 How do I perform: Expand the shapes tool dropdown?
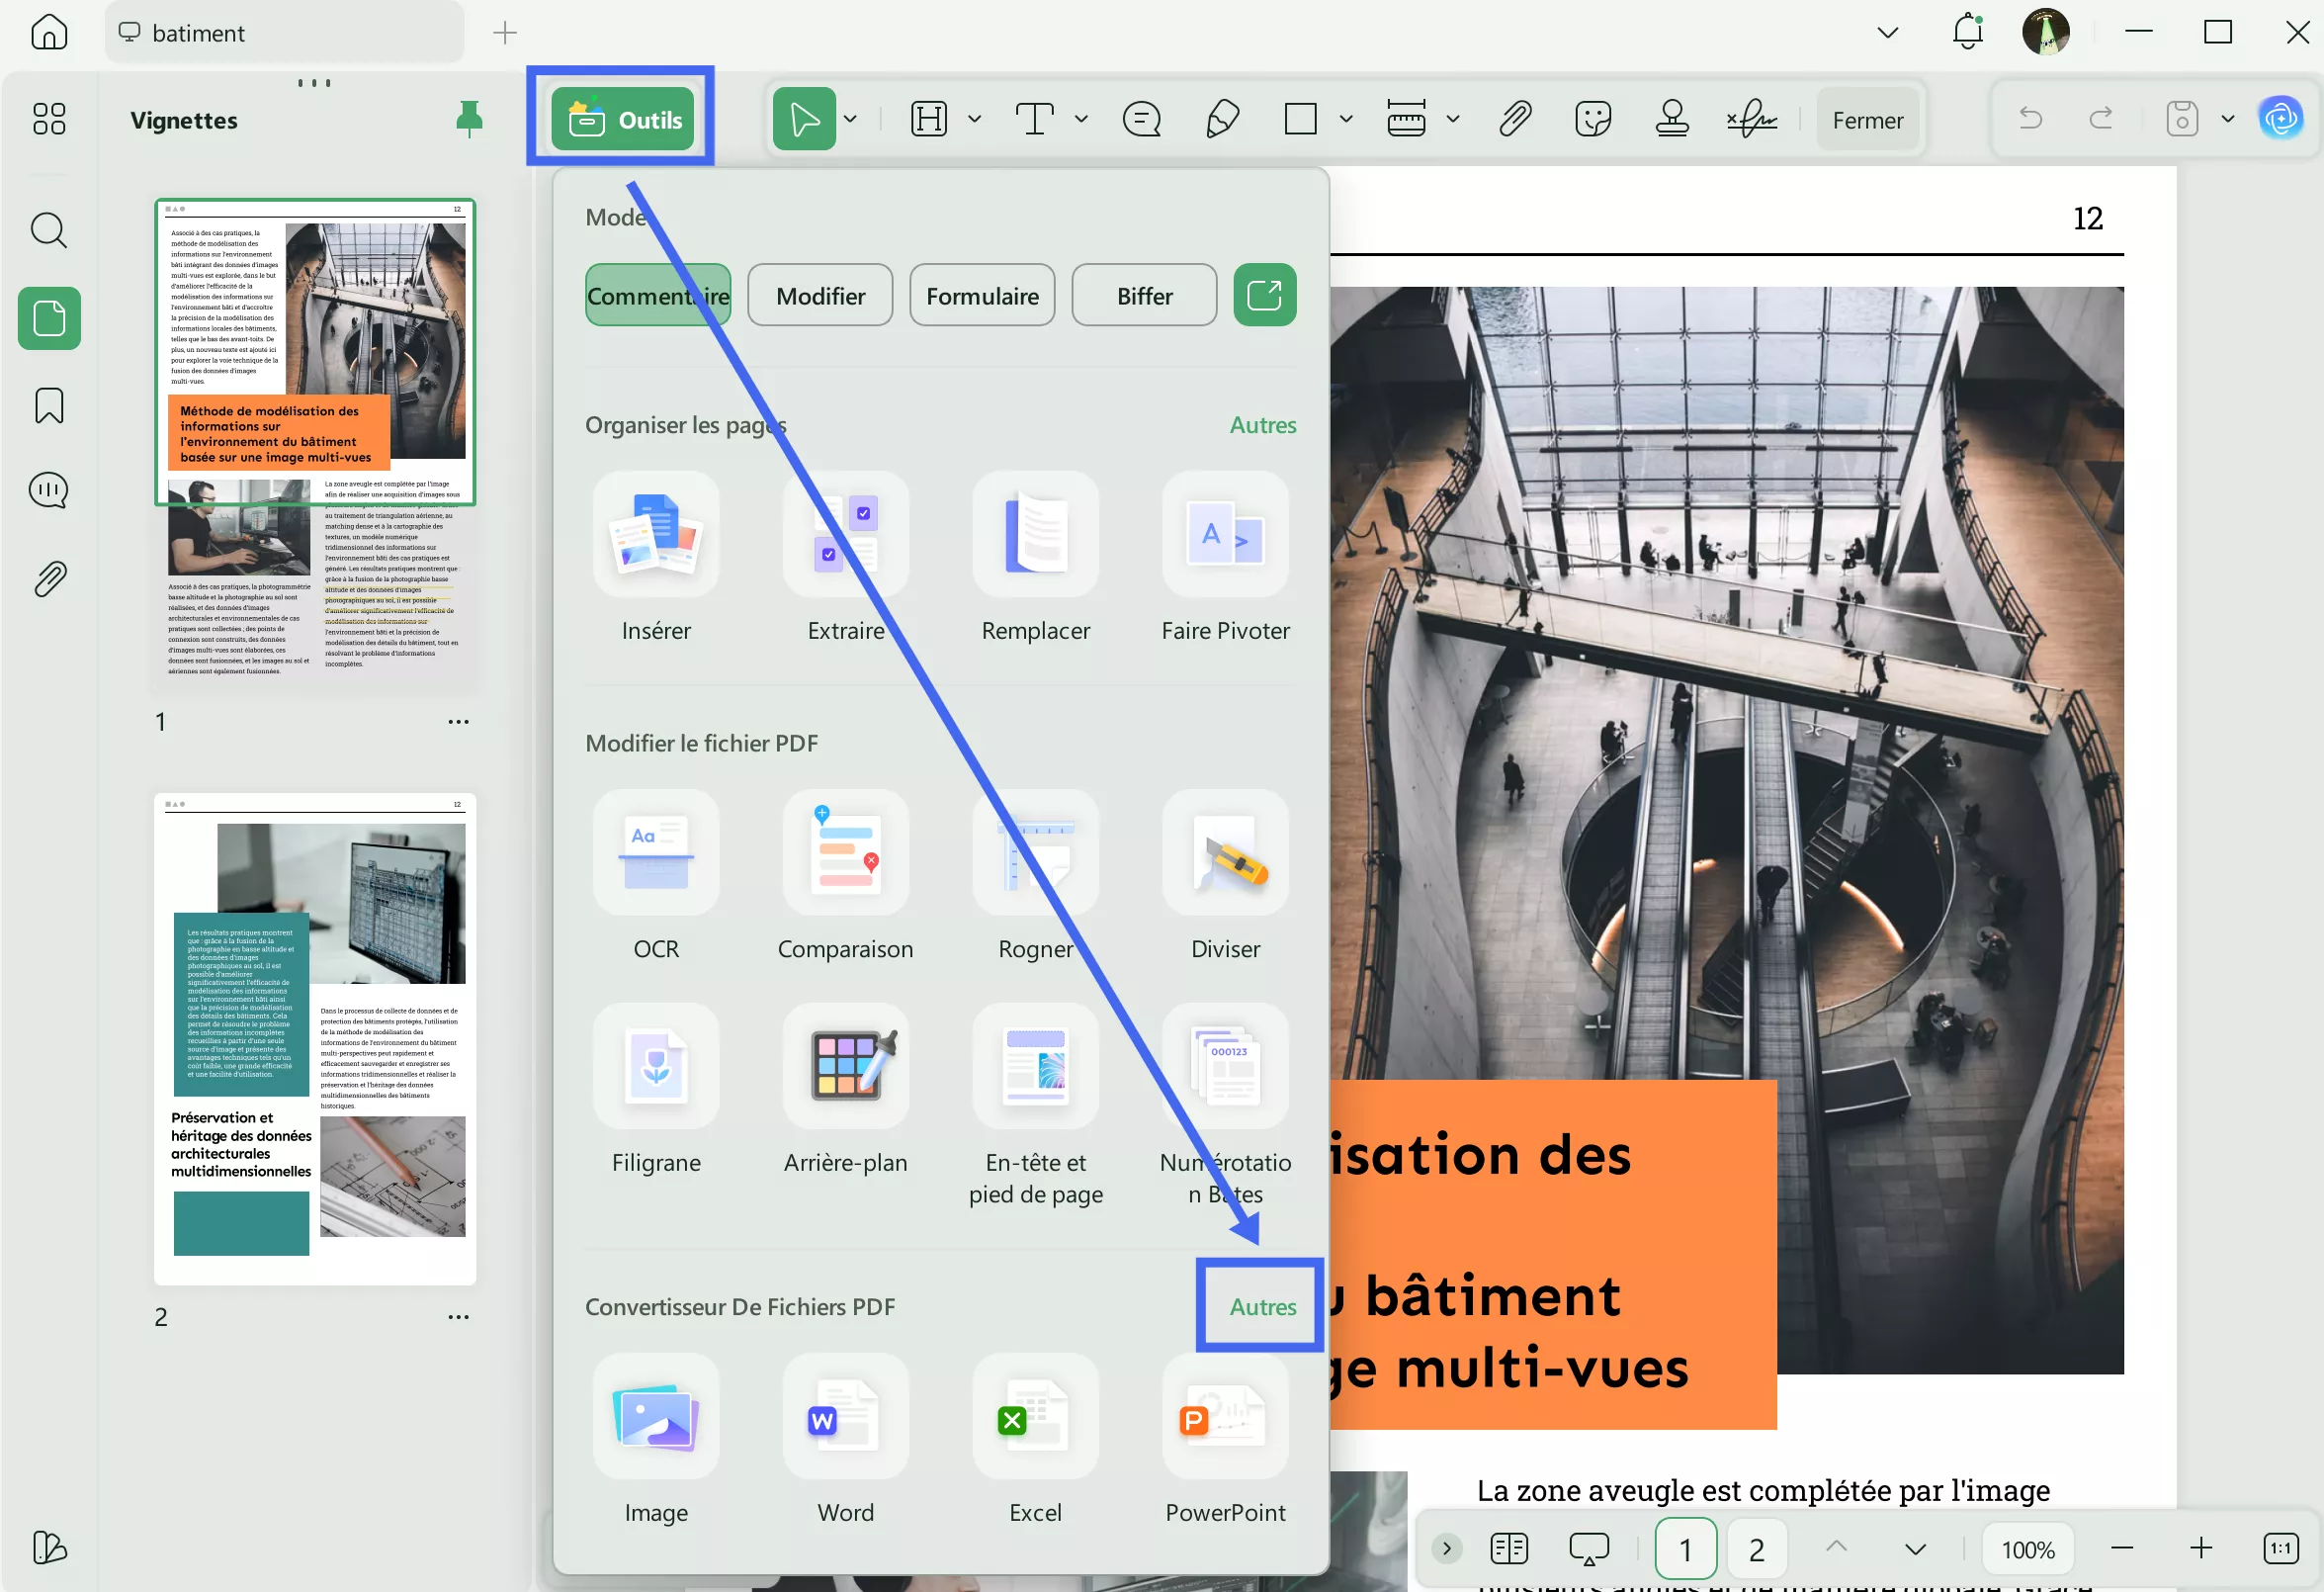[1345, 118]
